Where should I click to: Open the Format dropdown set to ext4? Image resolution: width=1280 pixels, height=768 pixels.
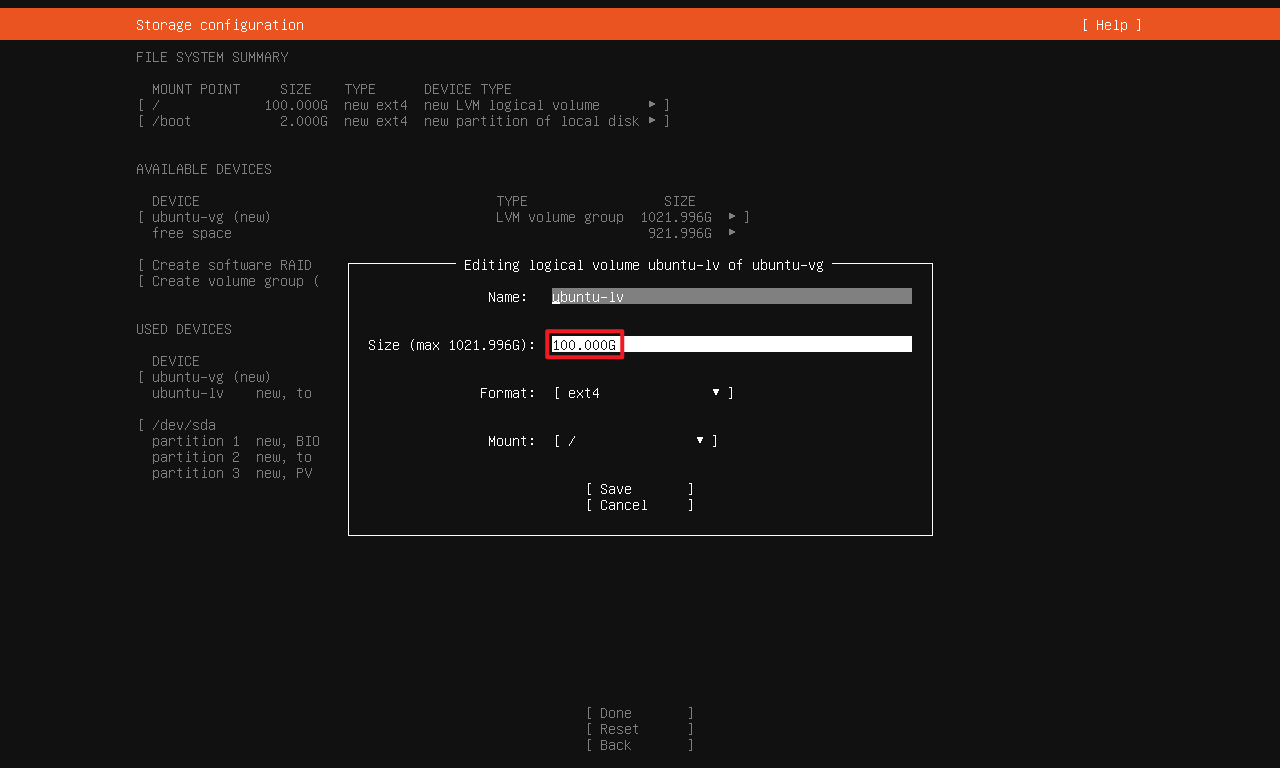pyautogui.click(x=643, y=393)
